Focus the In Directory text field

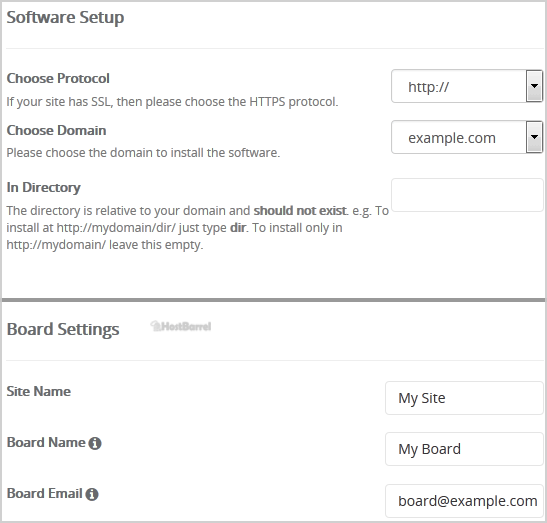(467, 195)
